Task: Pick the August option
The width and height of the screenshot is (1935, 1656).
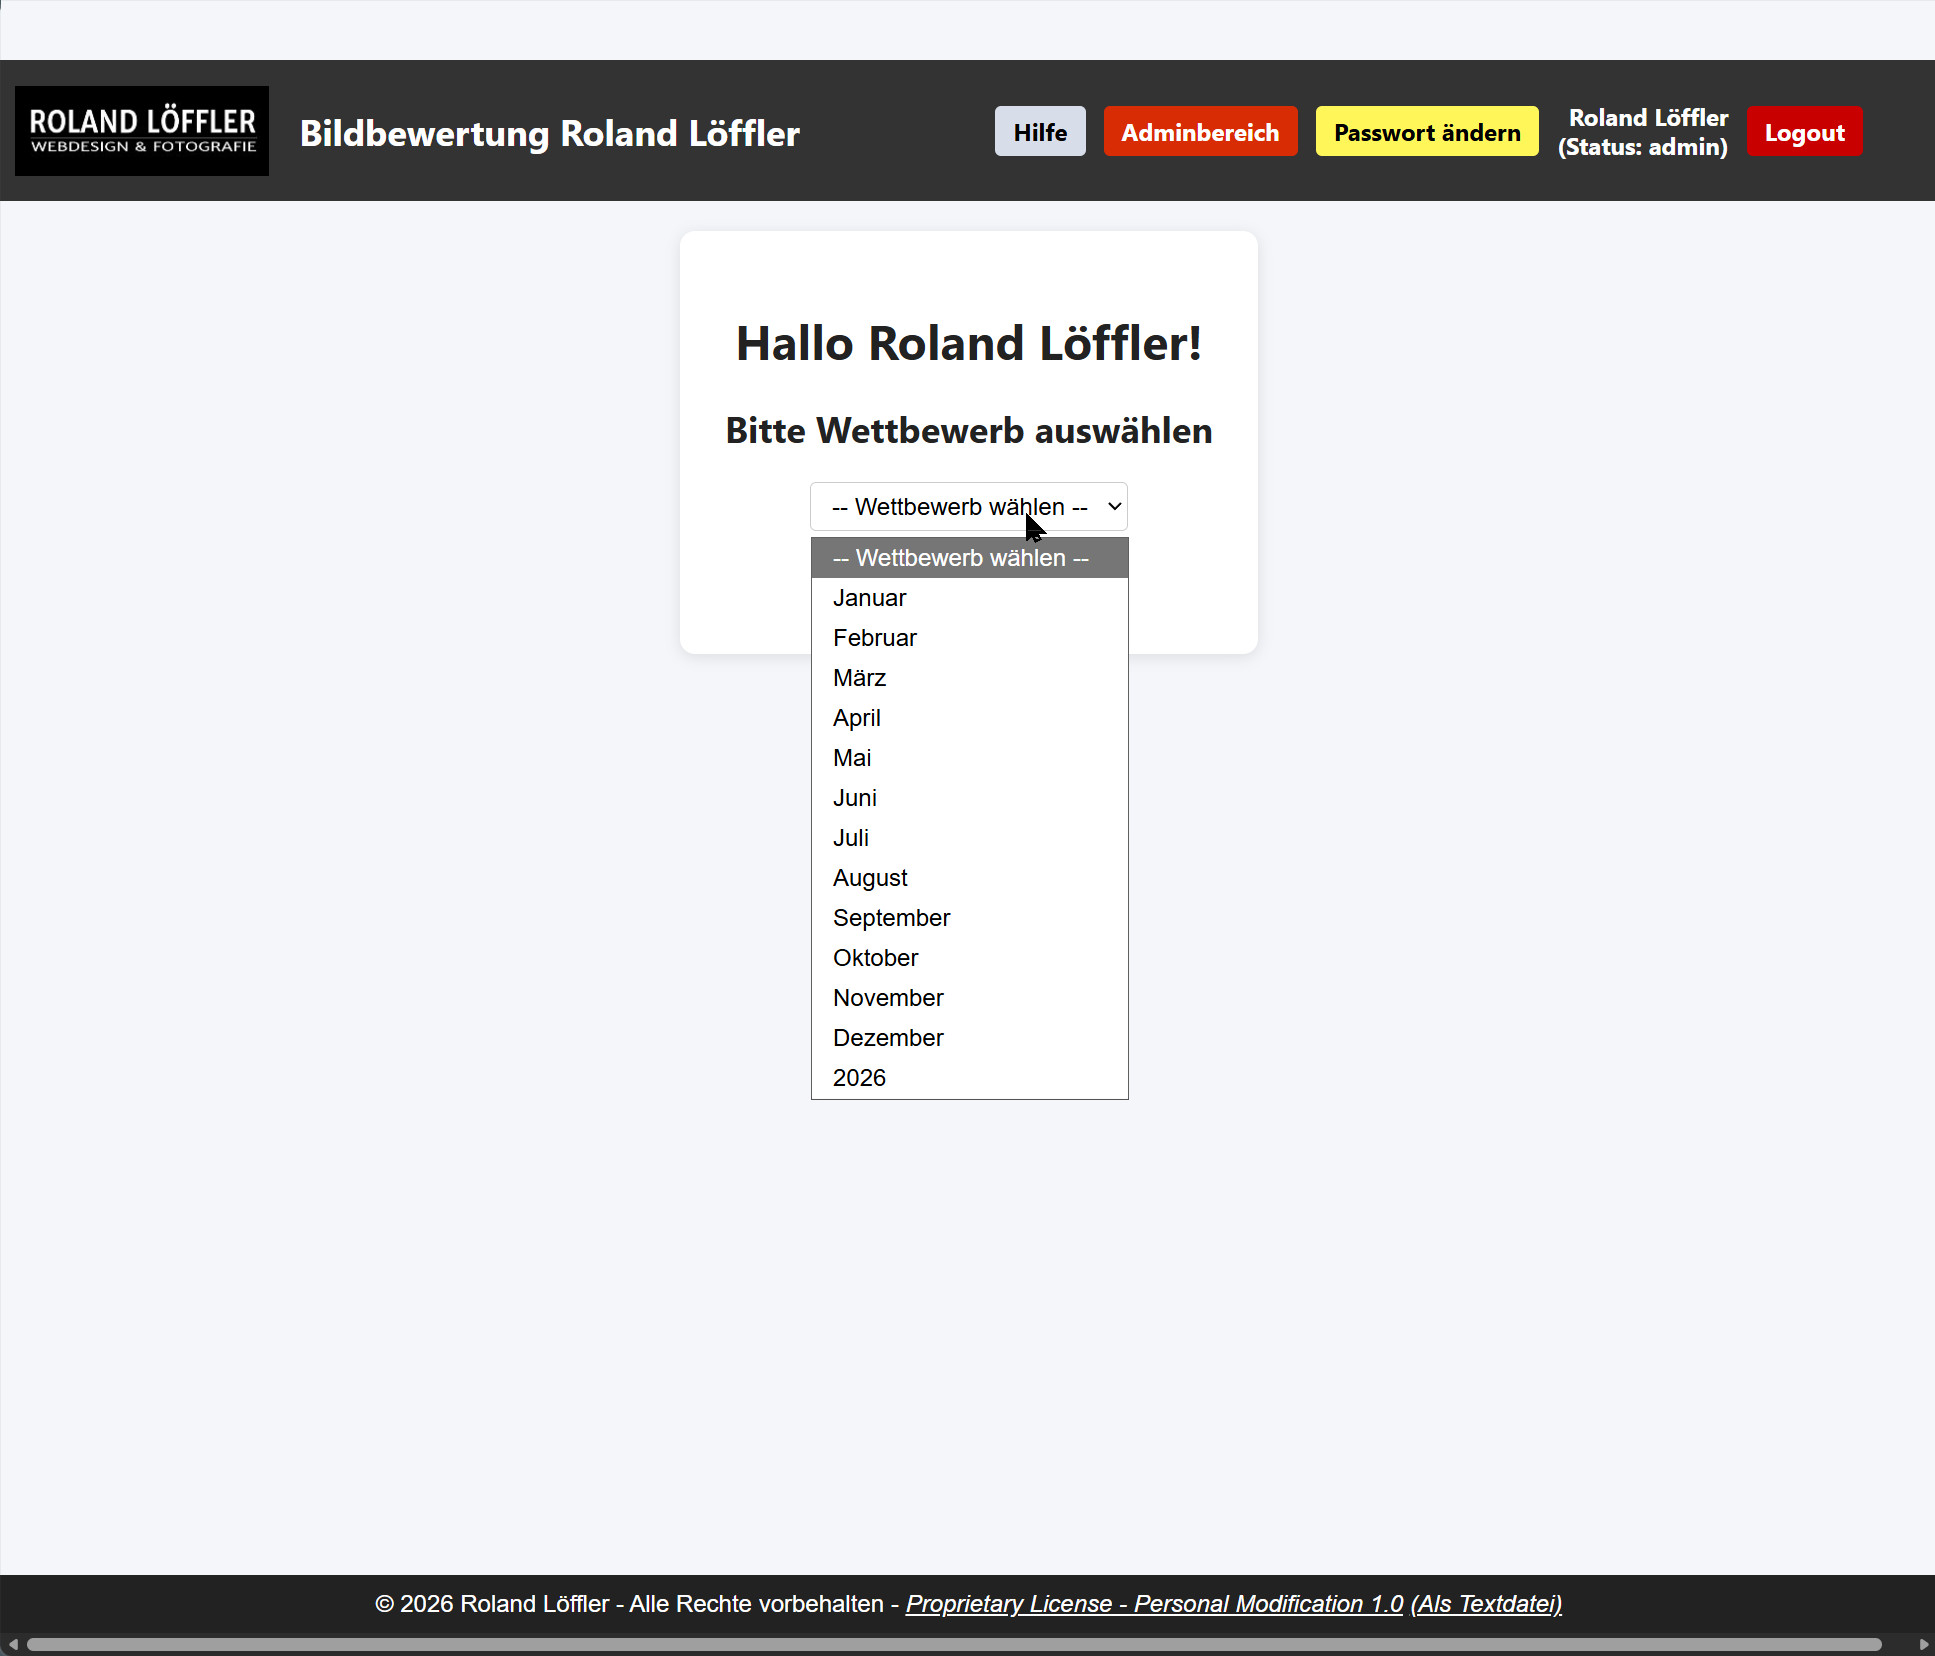Action: tap(869, 878)
